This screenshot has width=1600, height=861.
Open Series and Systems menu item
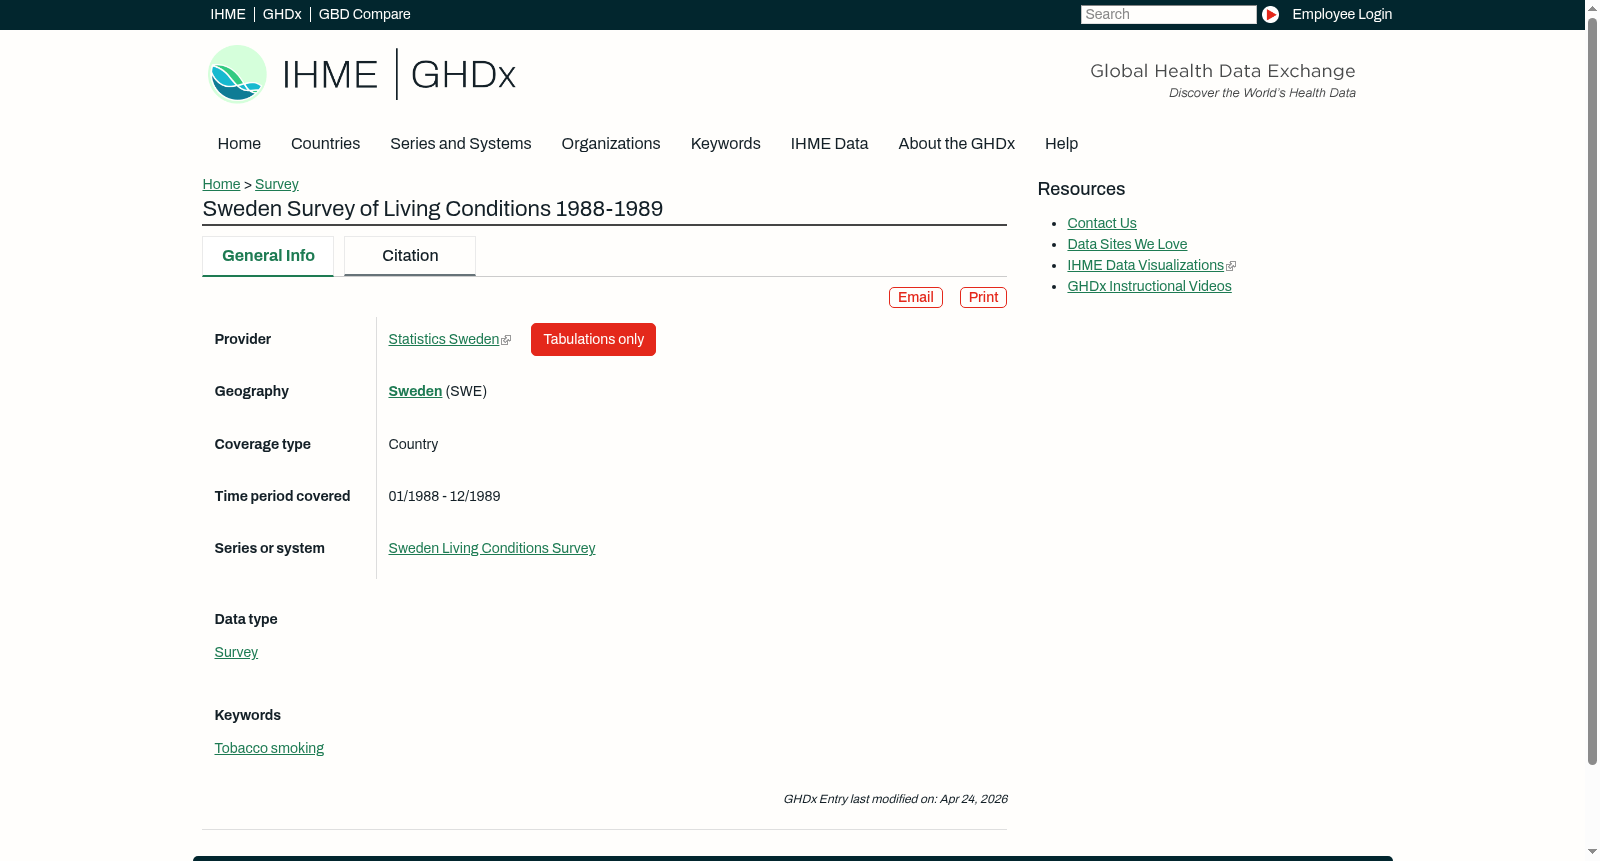(461, 144)
